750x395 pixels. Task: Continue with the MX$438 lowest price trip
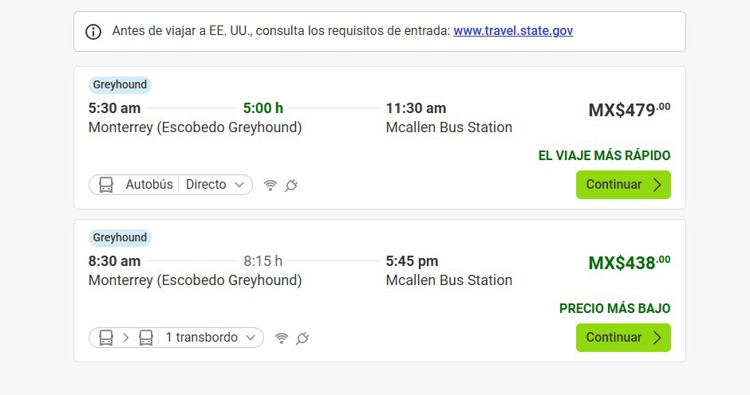pos(623,338)
